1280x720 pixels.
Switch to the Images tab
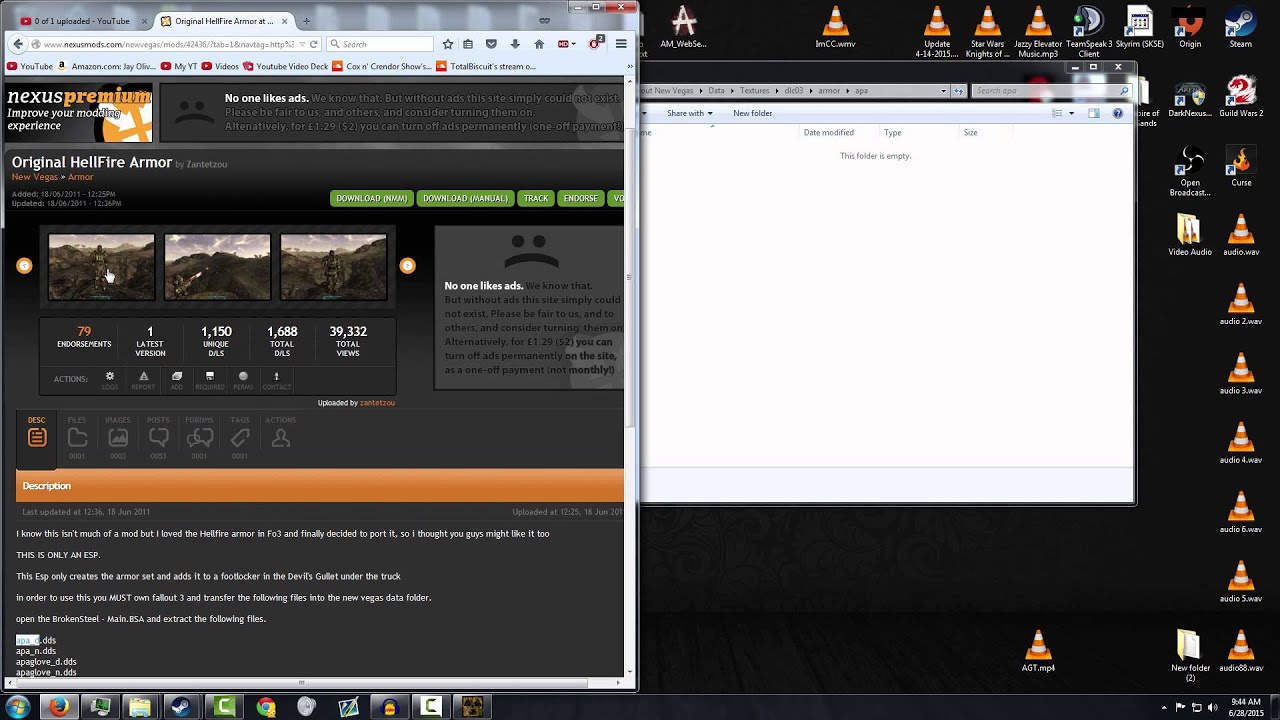click(118, 438)
